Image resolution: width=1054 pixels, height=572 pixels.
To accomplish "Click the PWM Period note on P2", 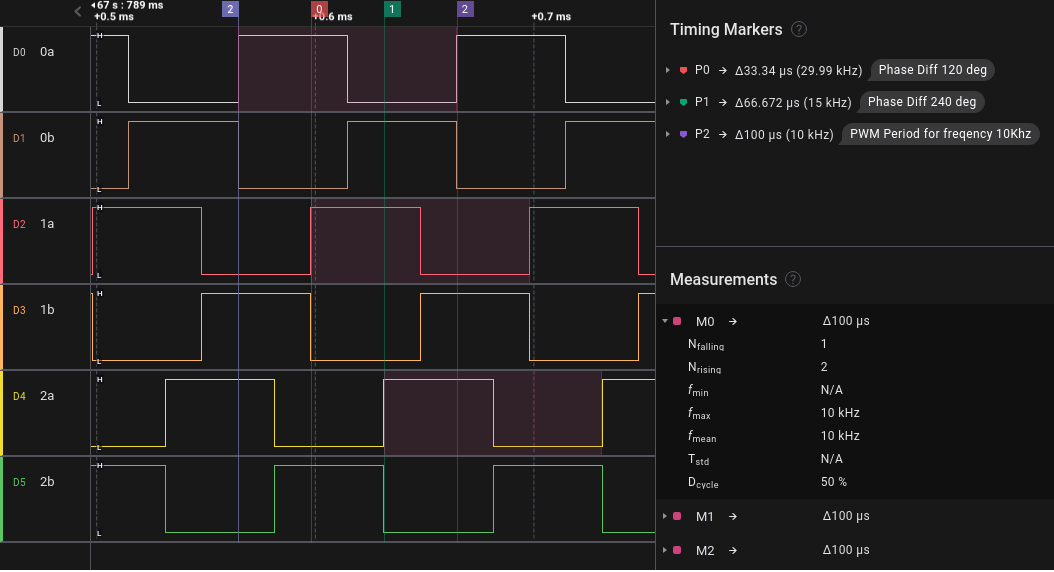I will point(940,134).
